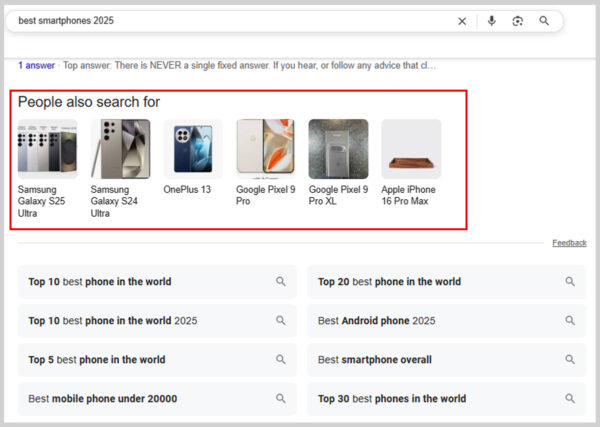
Task: Open the OnePlus 13 thumbnail
Action: pyautogui.click(x=193, y=149)
